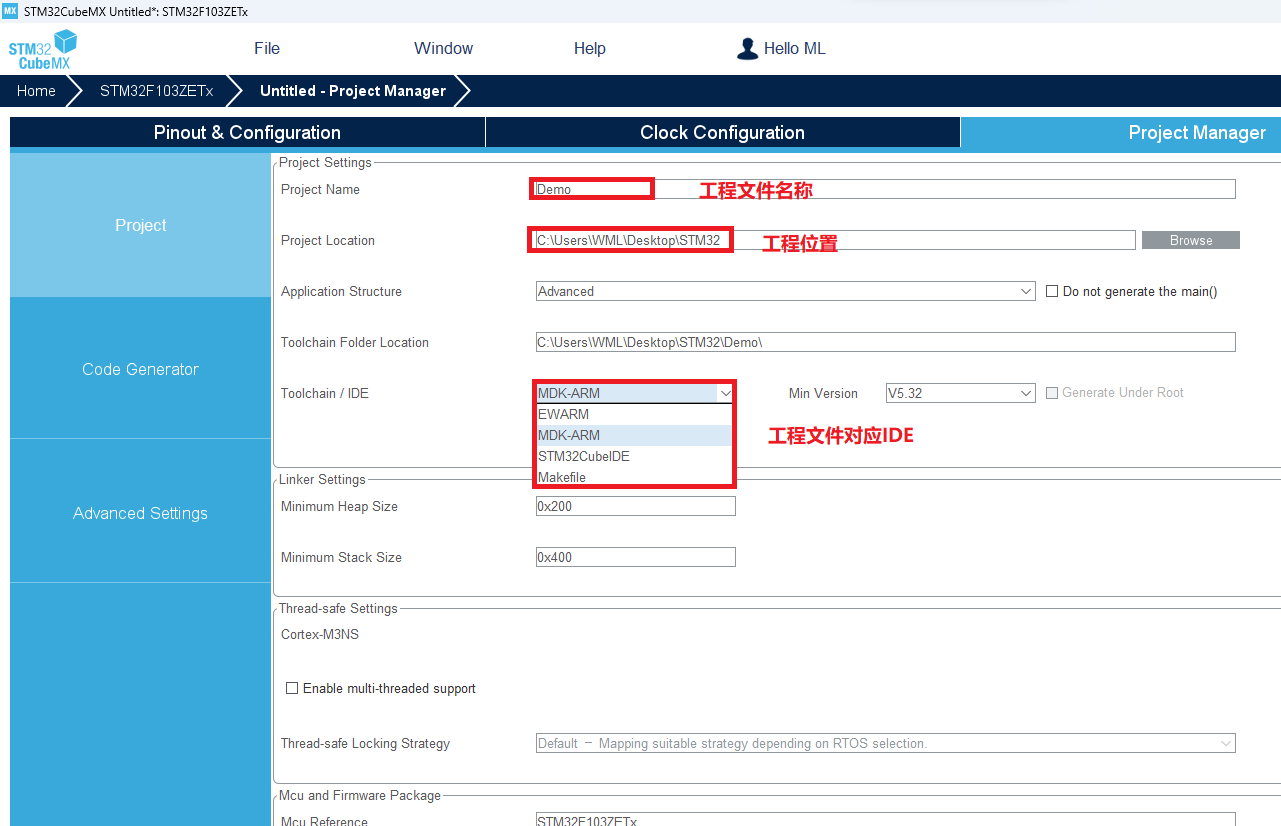Toggle Do not generate the main() checkbox
Screen dimensions: 1281x826
pyautogui.click(x=1052, y=291)
